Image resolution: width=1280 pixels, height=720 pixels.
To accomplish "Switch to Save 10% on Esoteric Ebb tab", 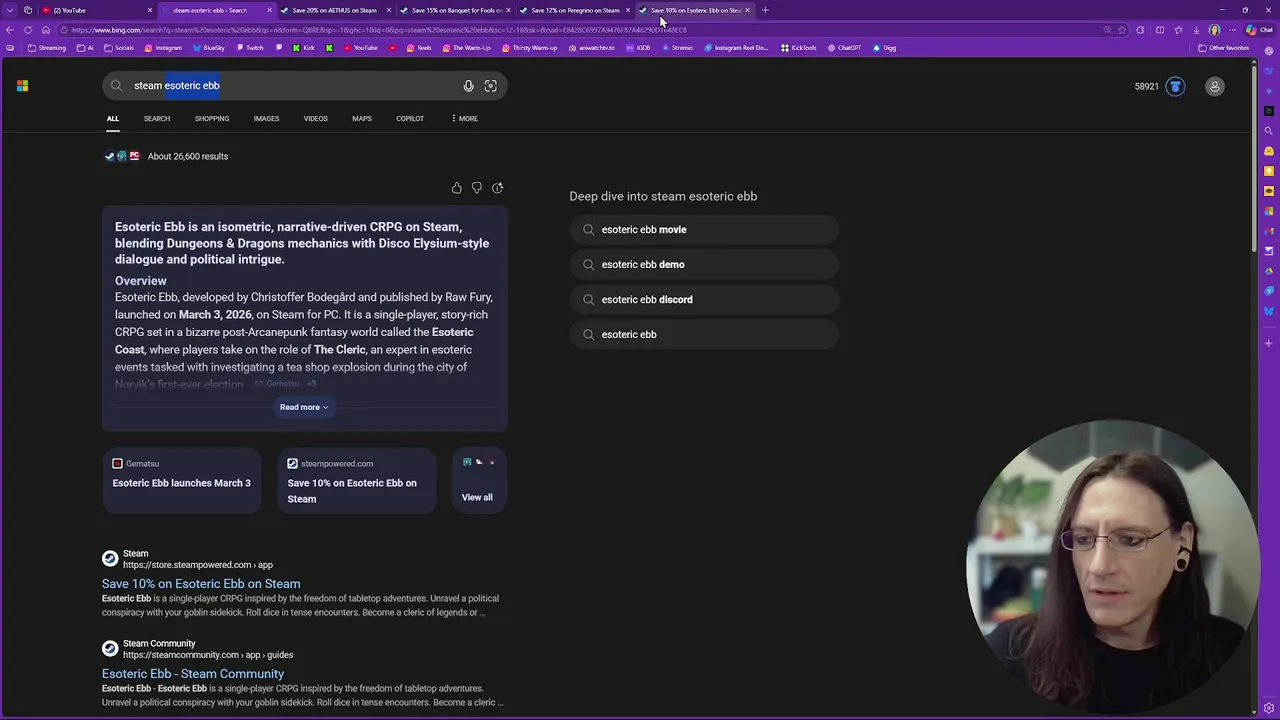I will [694, 10].
